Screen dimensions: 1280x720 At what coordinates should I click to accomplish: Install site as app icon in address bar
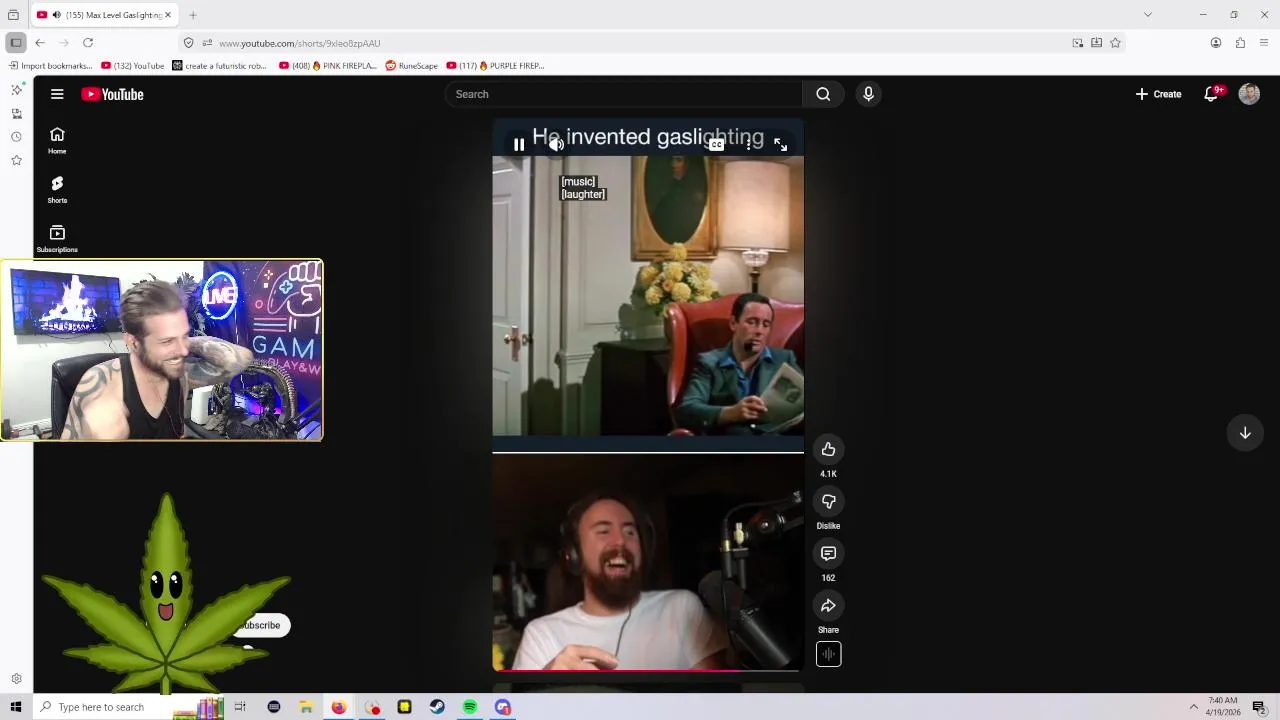pos(1096,43)
